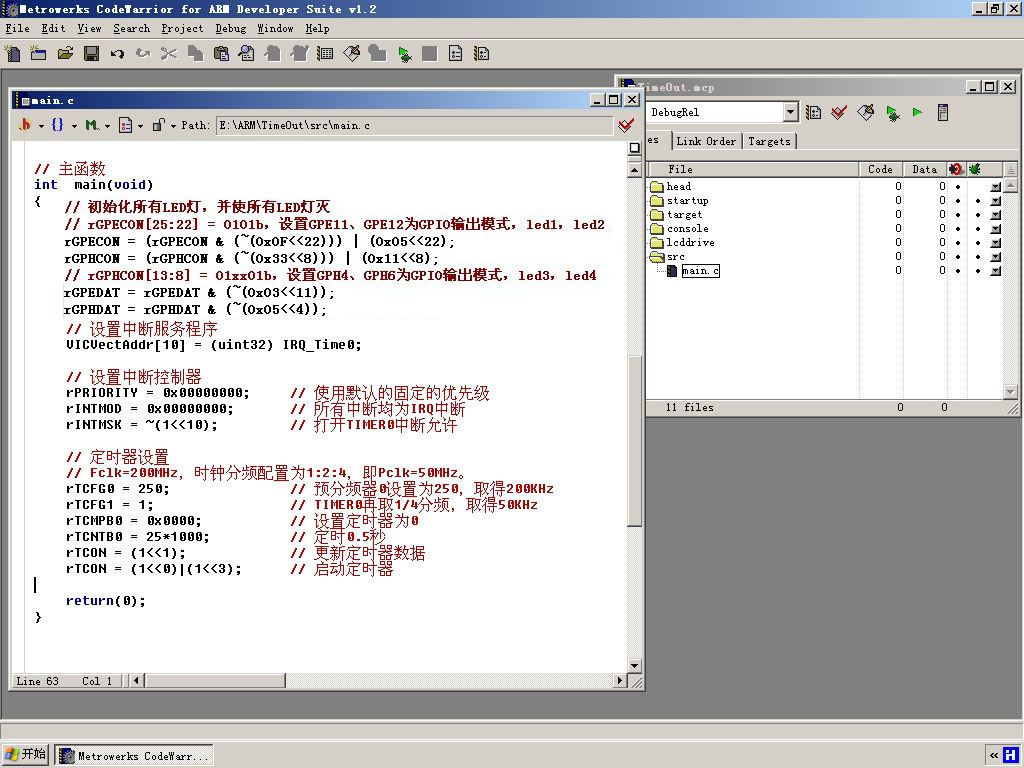Click the red checkmark in main.c editor toolbar

pos(626,125)
